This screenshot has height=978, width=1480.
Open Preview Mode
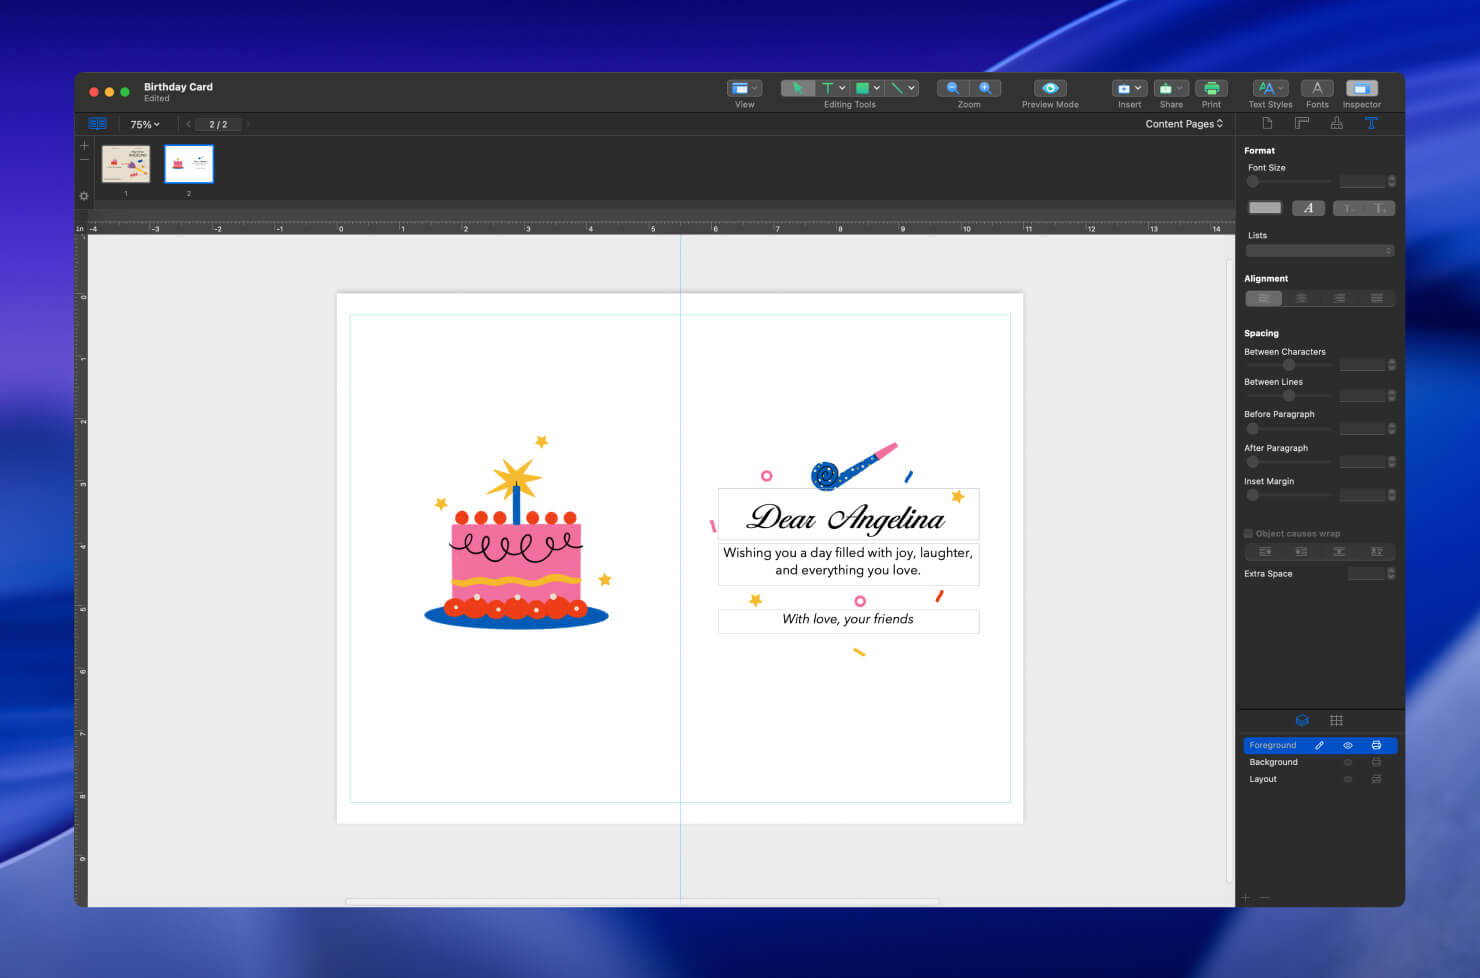[1049, 88]
